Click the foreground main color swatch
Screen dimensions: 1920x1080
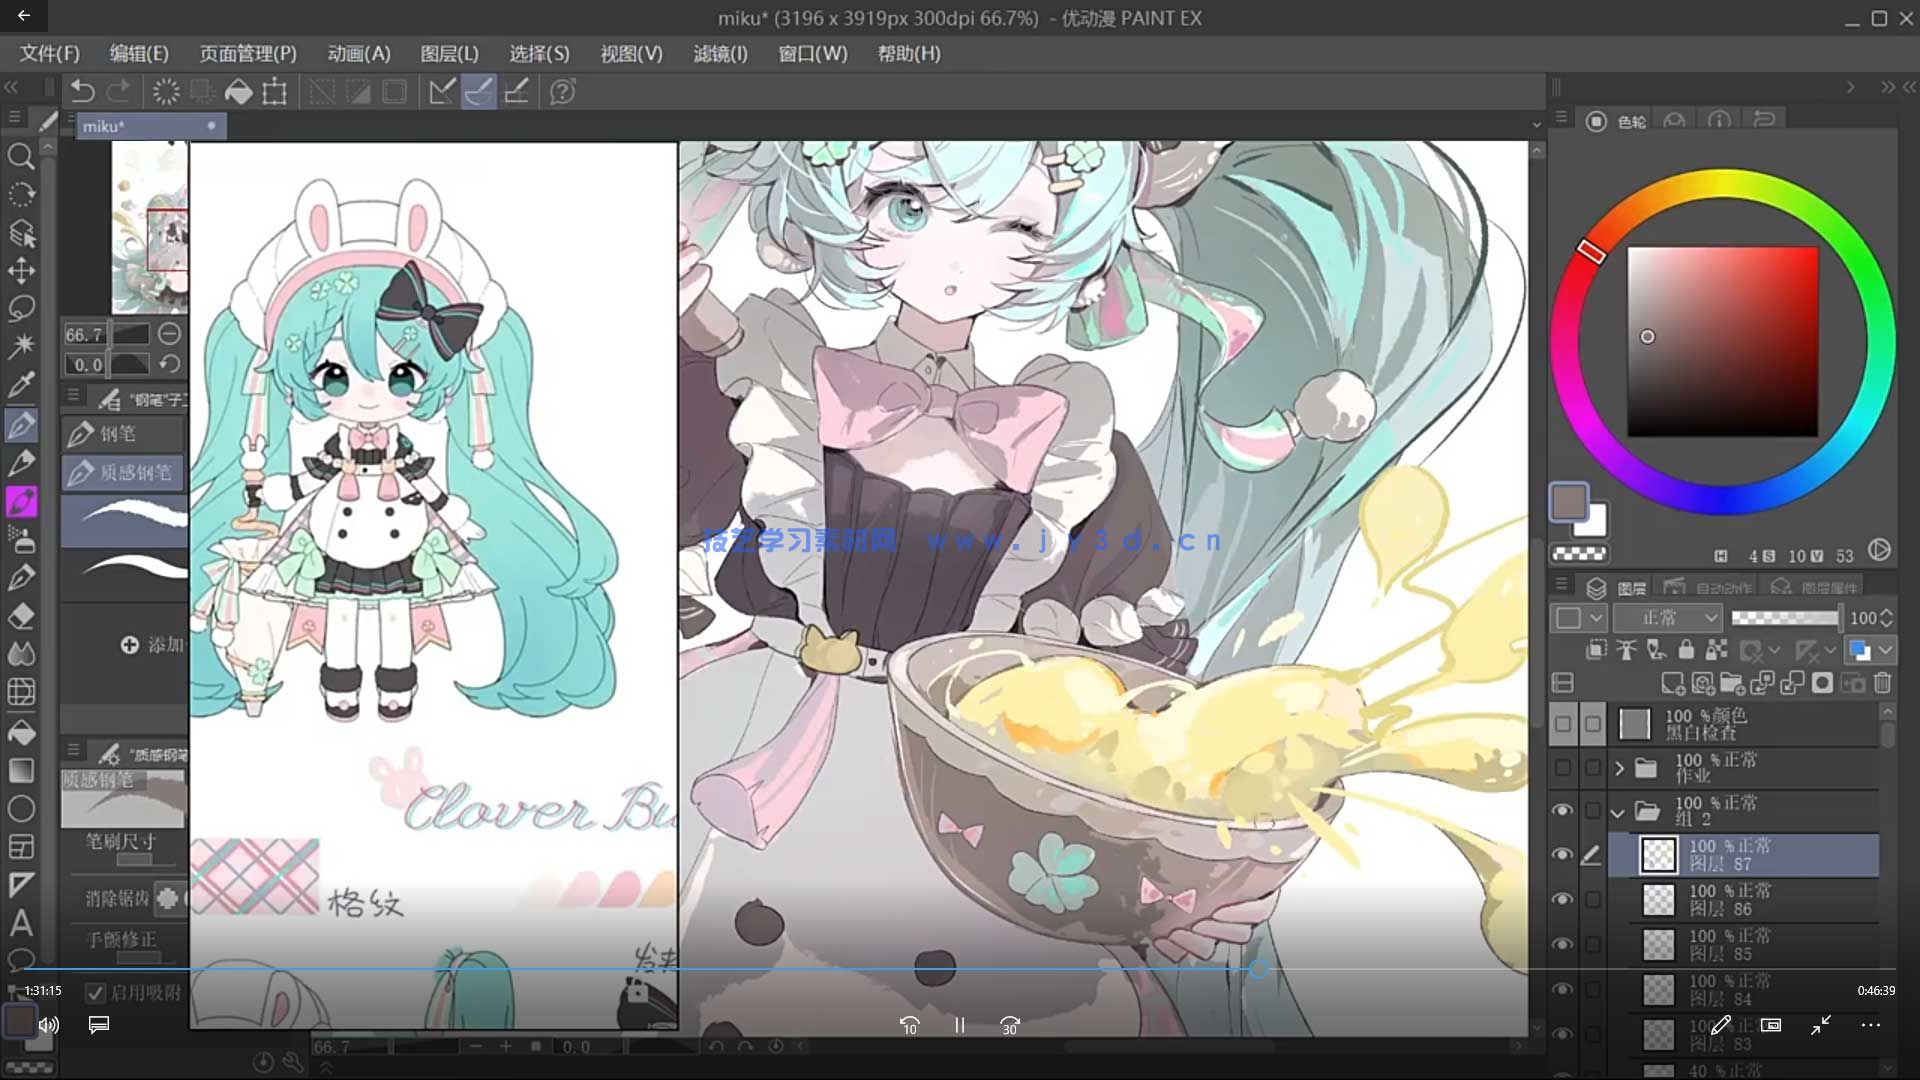pos(1567,502)
